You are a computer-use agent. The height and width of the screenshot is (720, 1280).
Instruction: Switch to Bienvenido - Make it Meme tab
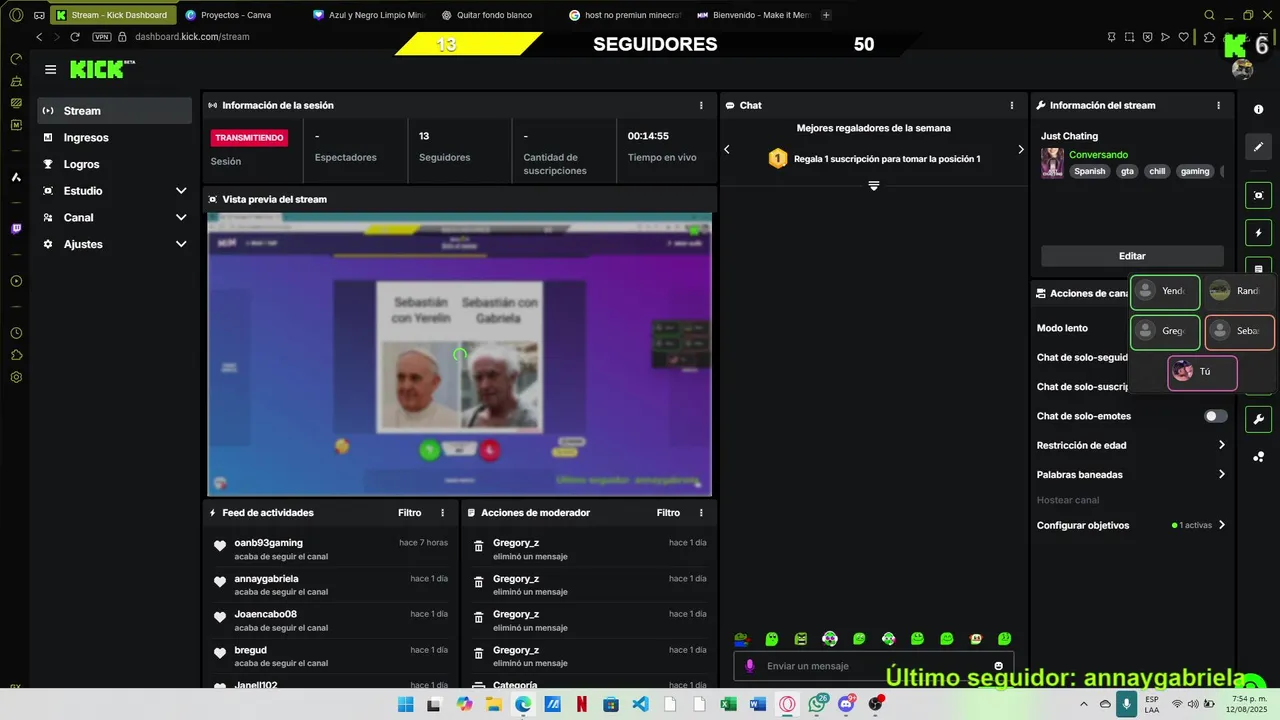tap(752, 15)
